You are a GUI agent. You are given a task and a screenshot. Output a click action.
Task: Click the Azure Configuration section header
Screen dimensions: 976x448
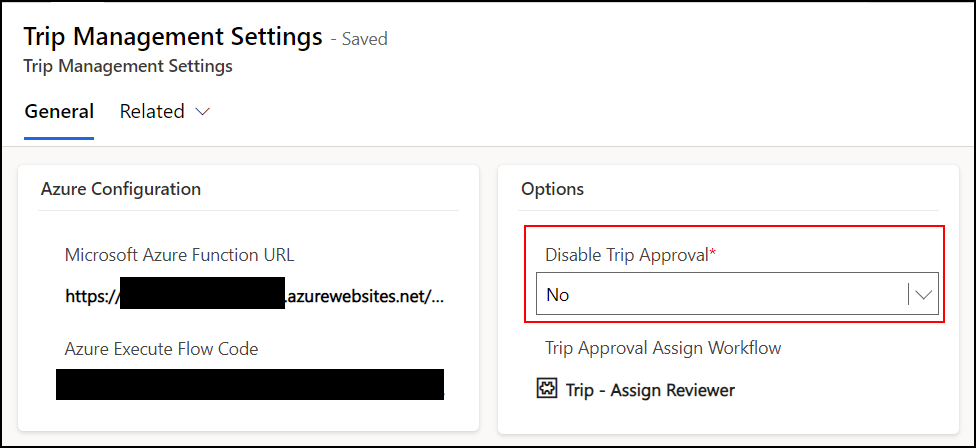[x=121, y=189]
